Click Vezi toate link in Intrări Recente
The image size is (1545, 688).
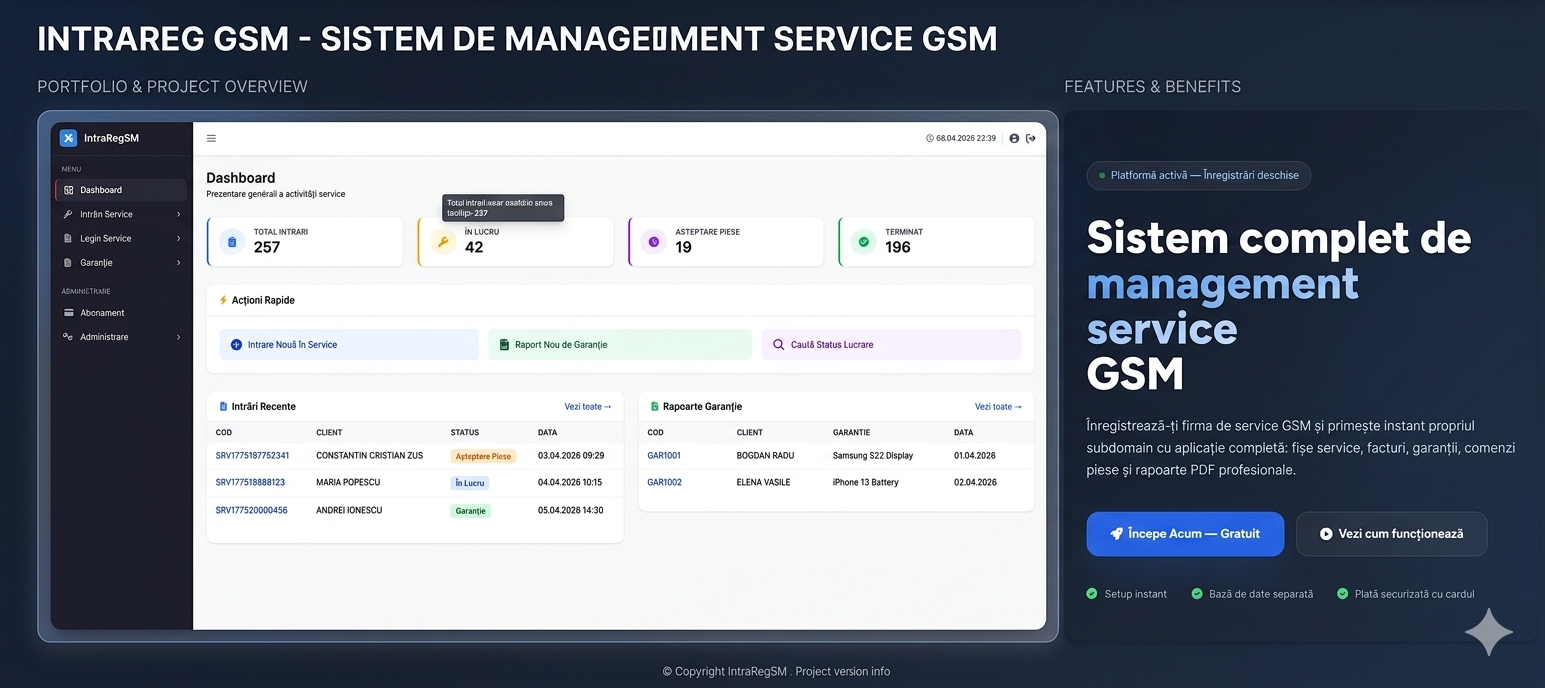point(587,407)
